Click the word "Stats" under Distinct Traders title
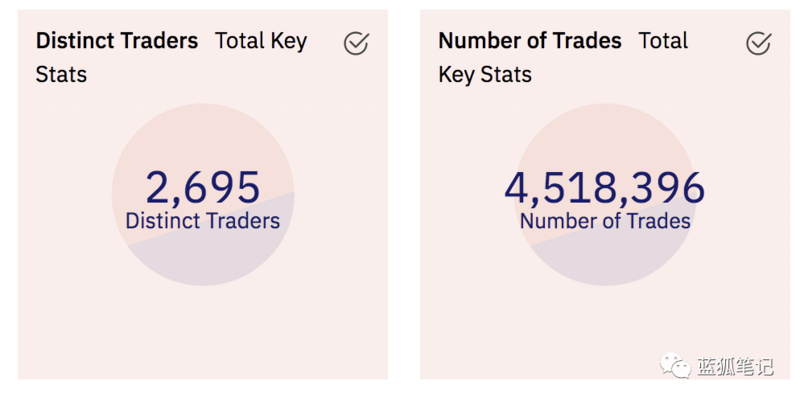Image resolution: width=800 pixels, height=402 pixels. (x=61, y=75)
